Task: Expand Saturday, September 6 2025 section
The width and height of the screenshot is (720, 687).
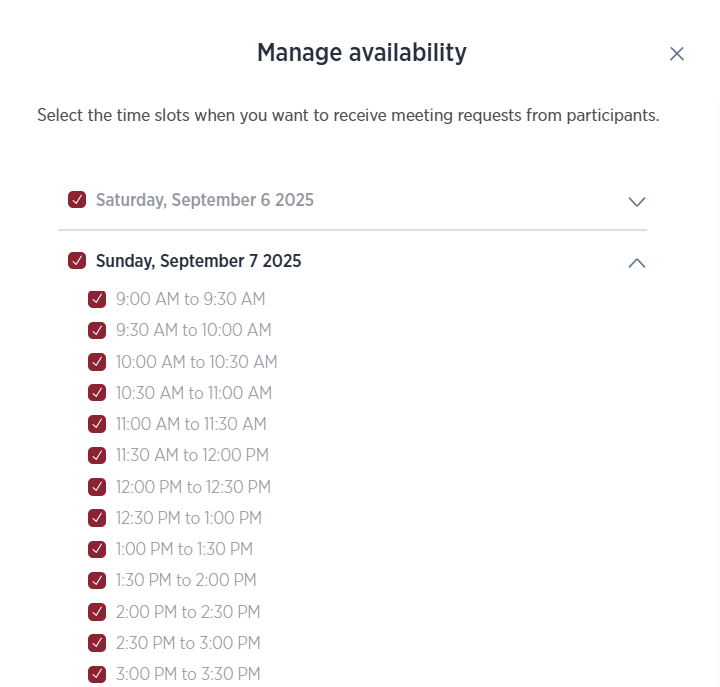Action: click(637, 201)
